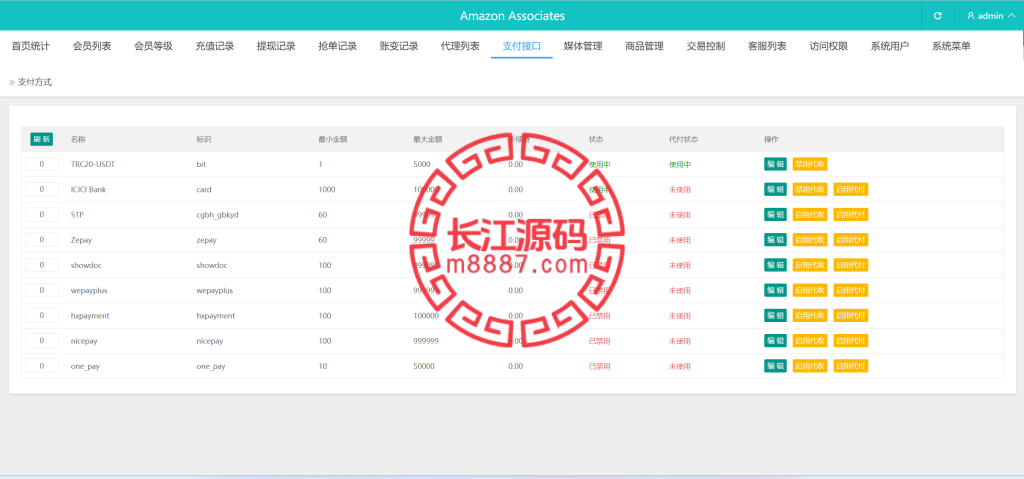Enable 代付 for nicepay
This screenshot has width=1024, height=479.
[851, 340]
